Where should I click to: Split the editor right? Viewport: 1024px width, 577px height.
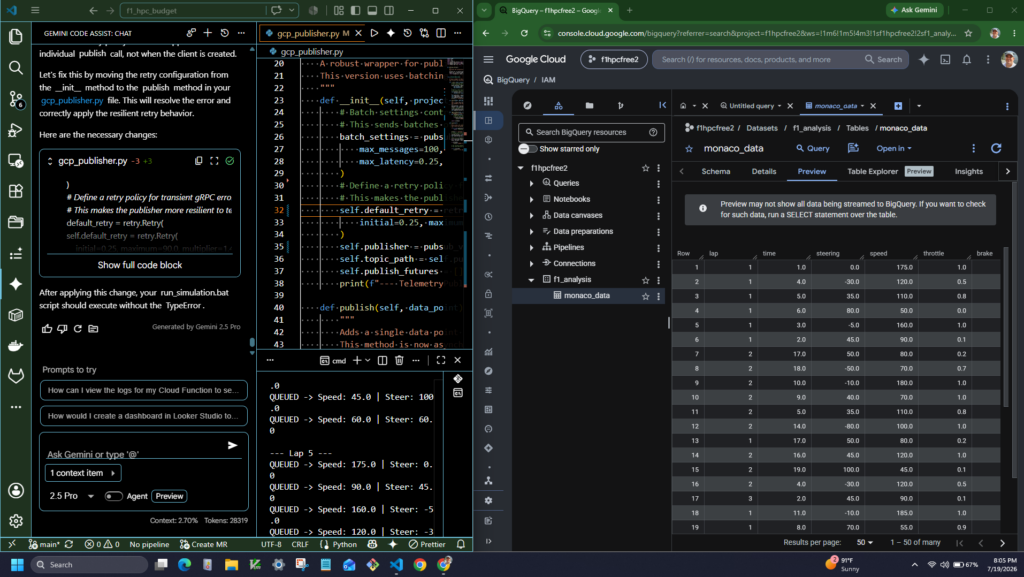[x=441, y=33]
